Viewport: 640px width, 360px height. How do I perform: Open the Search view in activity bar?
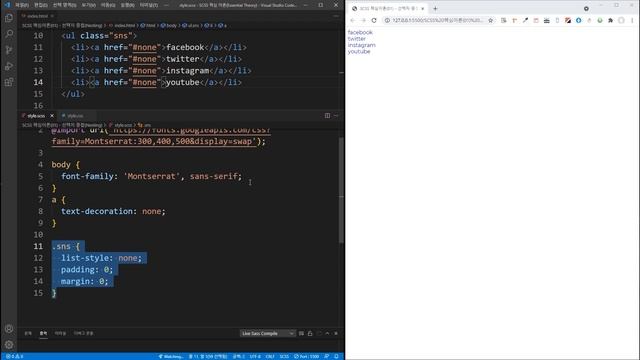tap(9, 34)
